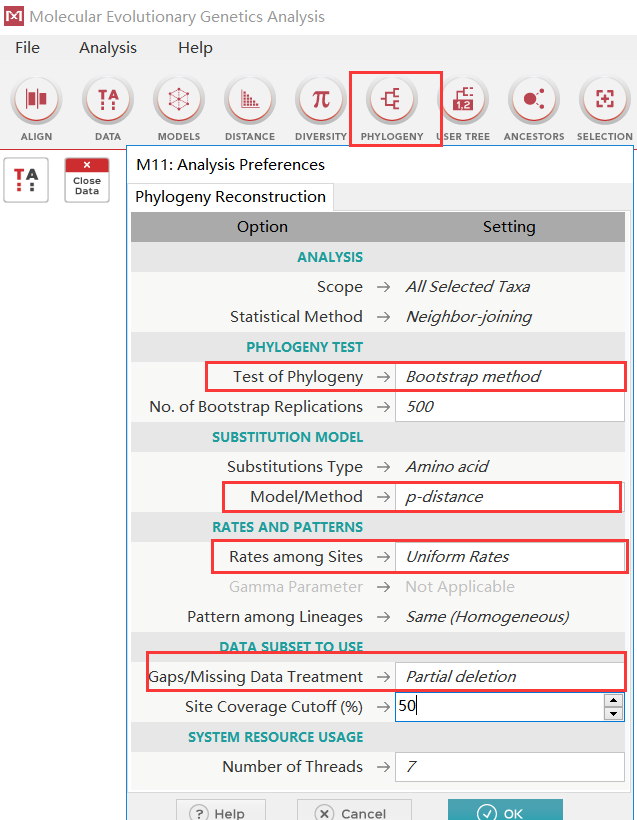Open the USER TREE icon
This screenshot has width=637, height=820.
point(463,99)
